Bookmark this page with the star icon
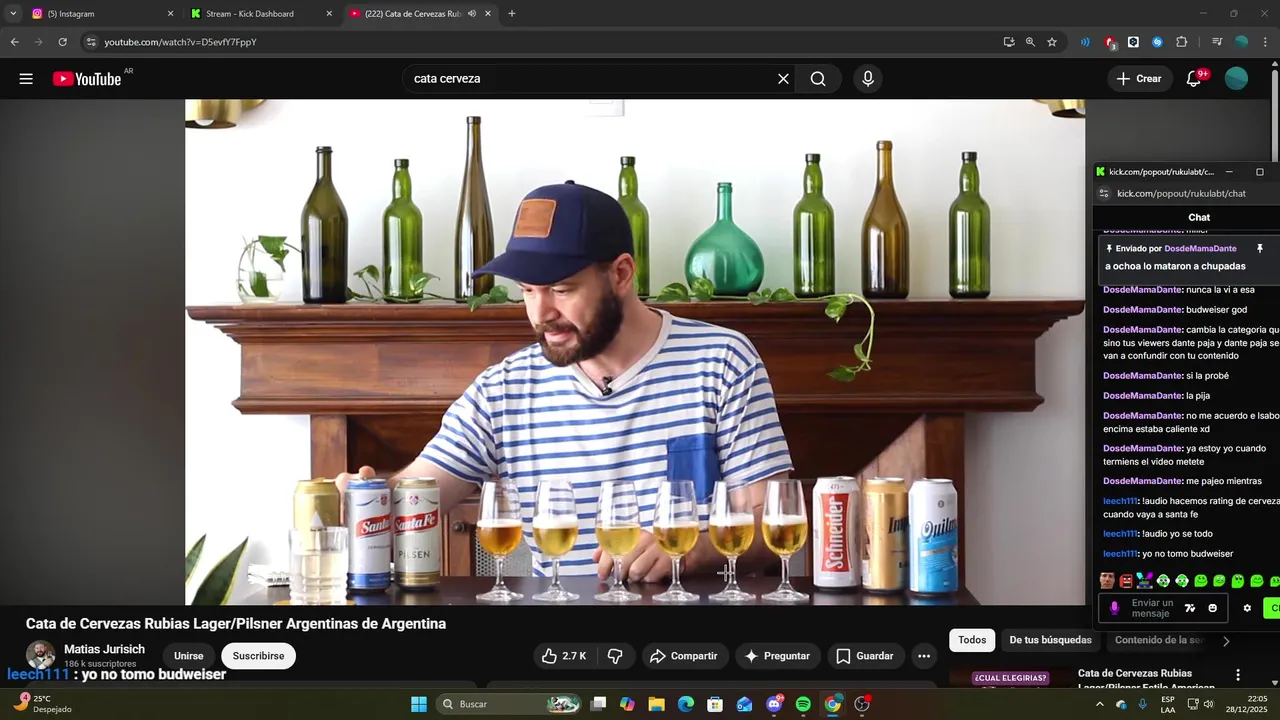The image size is (1280, 720). click(1052, 42)
